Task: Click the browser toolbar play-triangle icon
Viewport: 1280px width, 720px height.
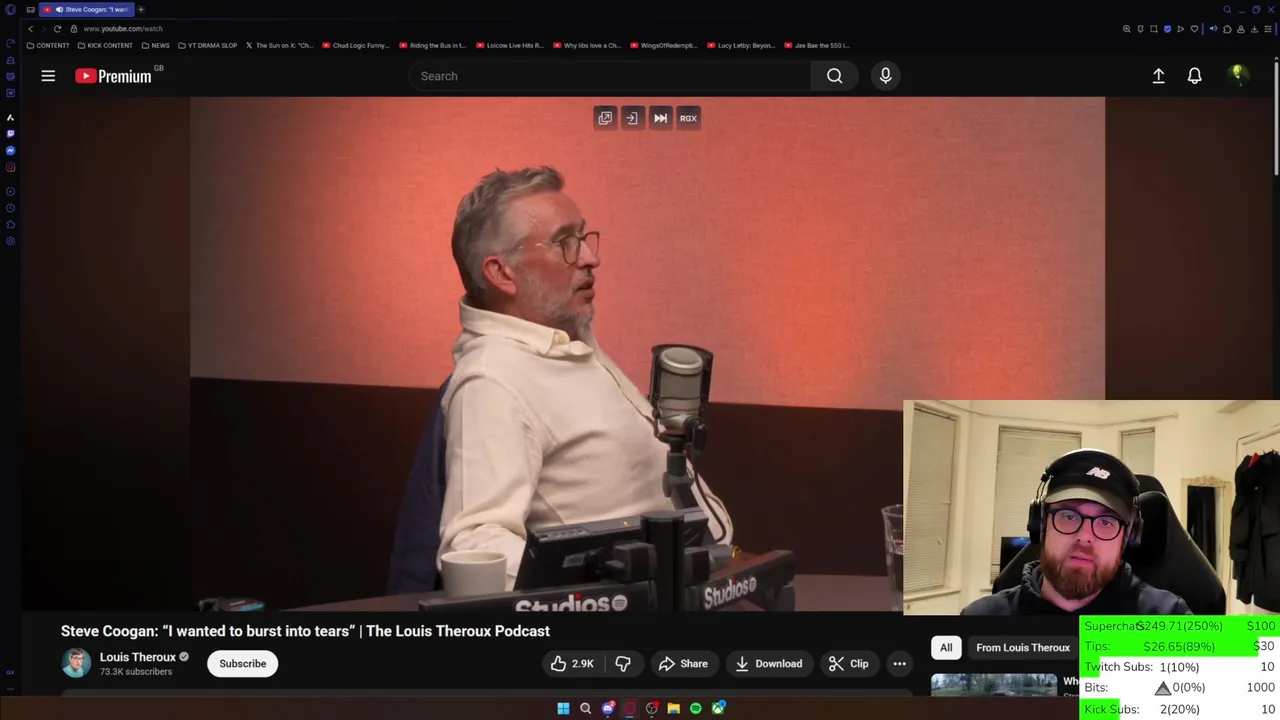Action: pos(1180,29)
